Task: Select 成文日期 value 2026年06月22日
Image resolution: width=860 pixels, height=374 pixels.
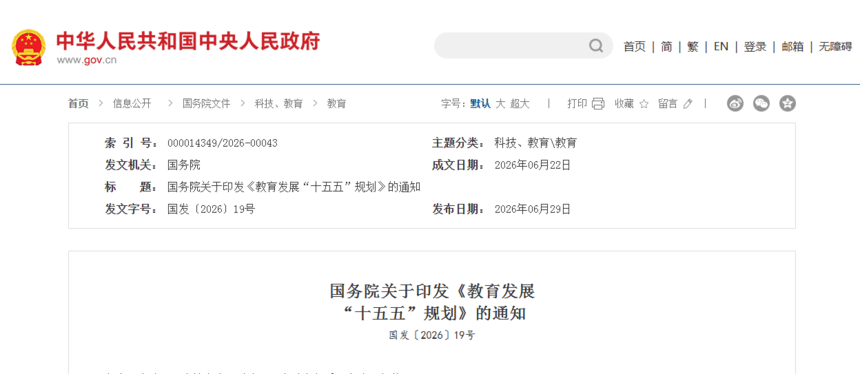Action: (x=533, y=165)
